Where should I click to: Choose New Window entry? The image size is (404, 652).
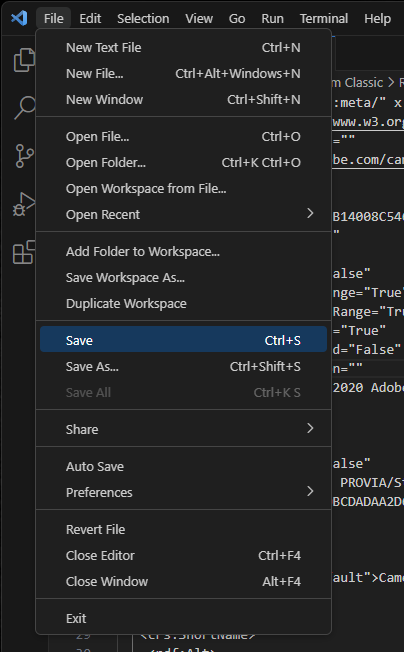click(183, 99)
